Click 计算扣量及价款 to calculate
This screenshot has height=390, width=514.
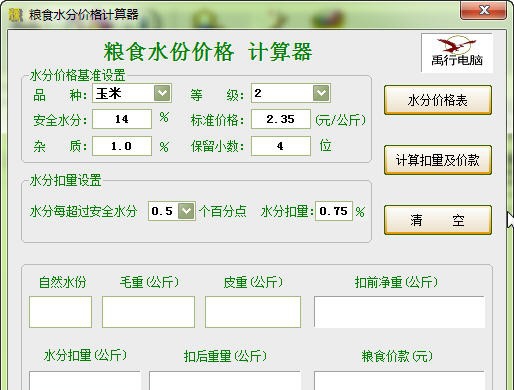[438, 160]
